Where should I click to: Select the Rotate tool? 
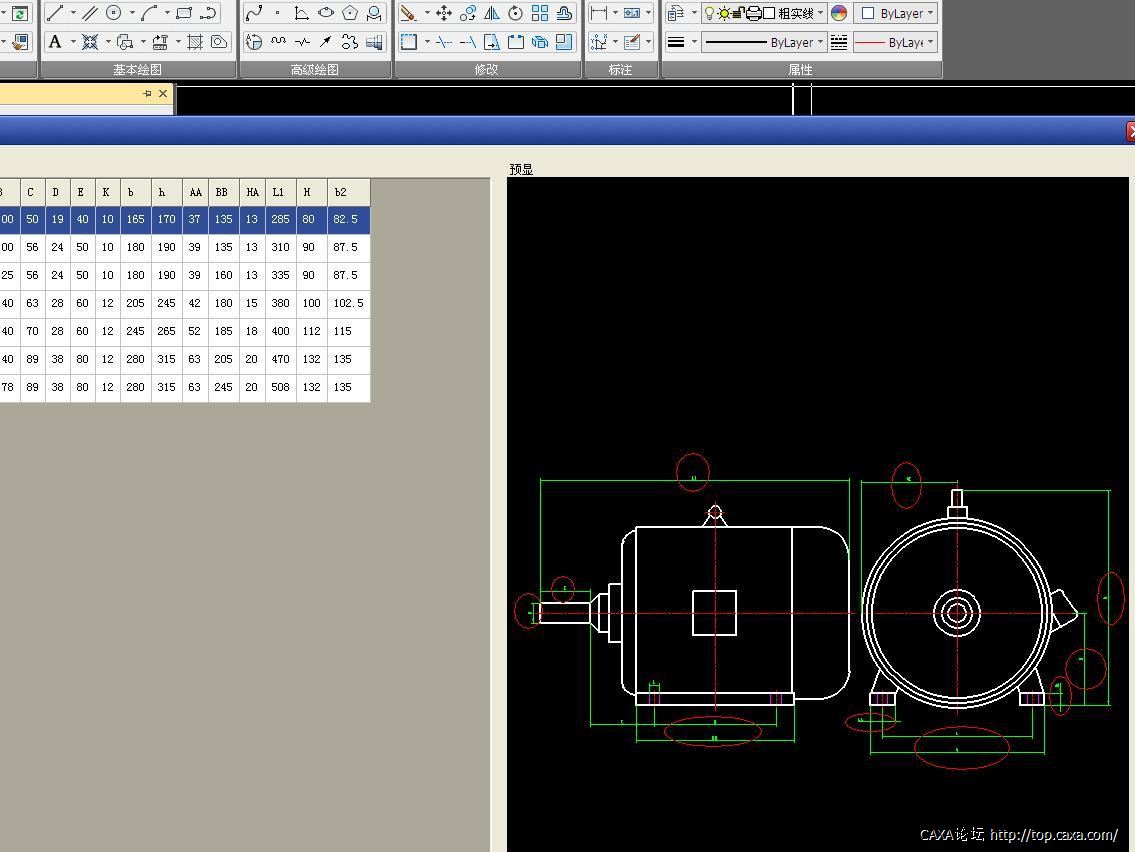[516, 13]
